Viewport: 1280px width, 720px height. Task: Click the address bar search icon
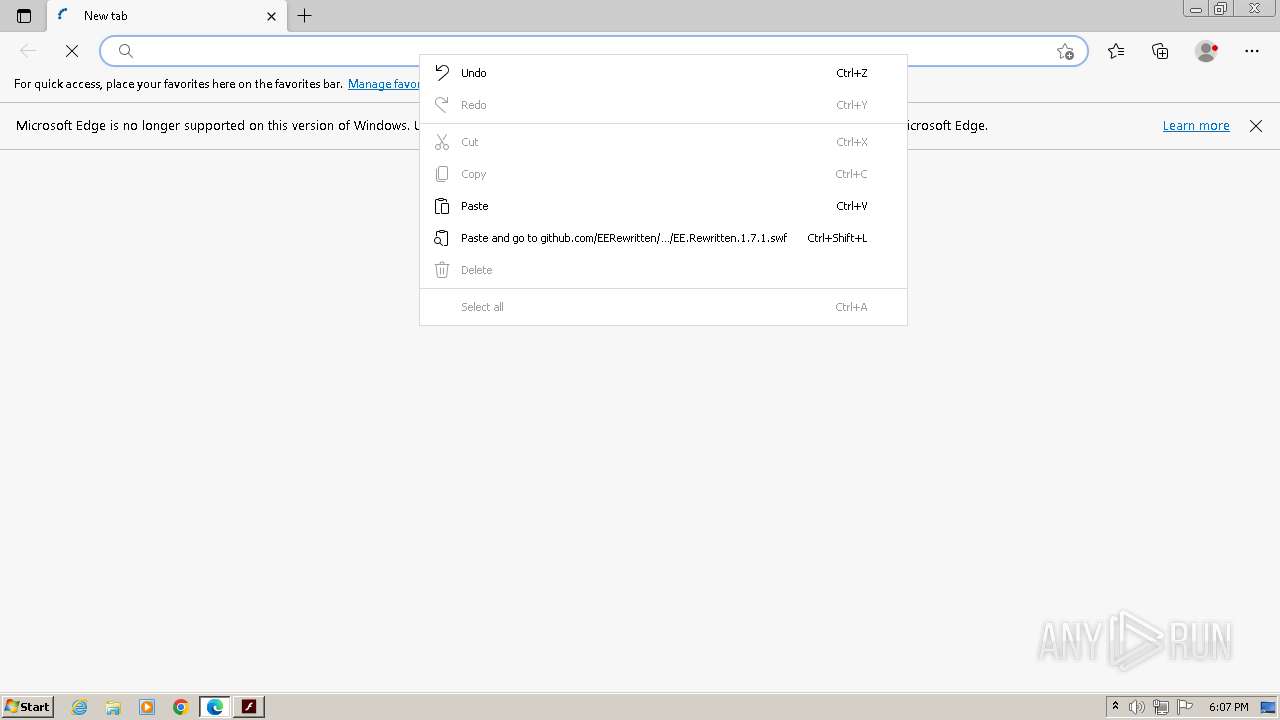click(x=126, y=51)
